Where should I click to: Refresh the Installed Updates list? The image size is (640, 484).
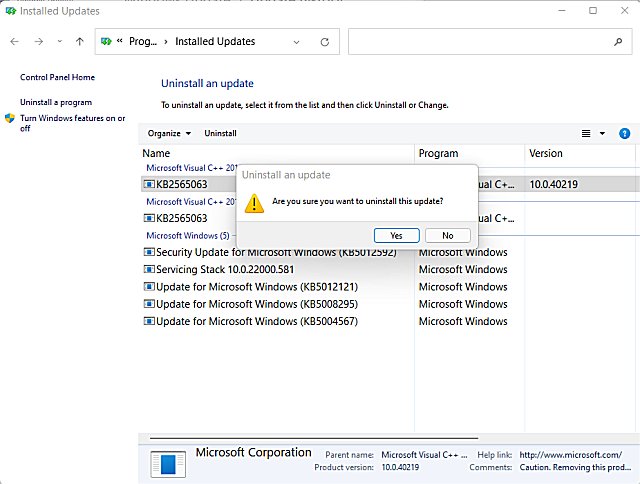pos(324,42)
